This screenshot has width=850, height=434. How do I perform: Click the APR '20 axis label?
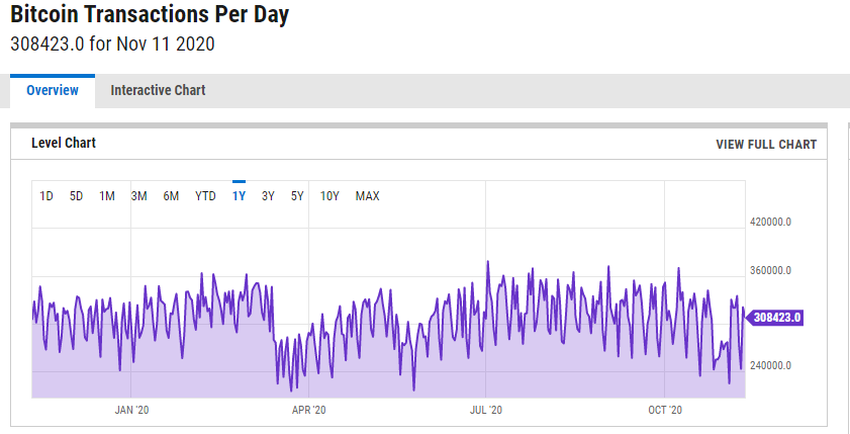(309, 410)
